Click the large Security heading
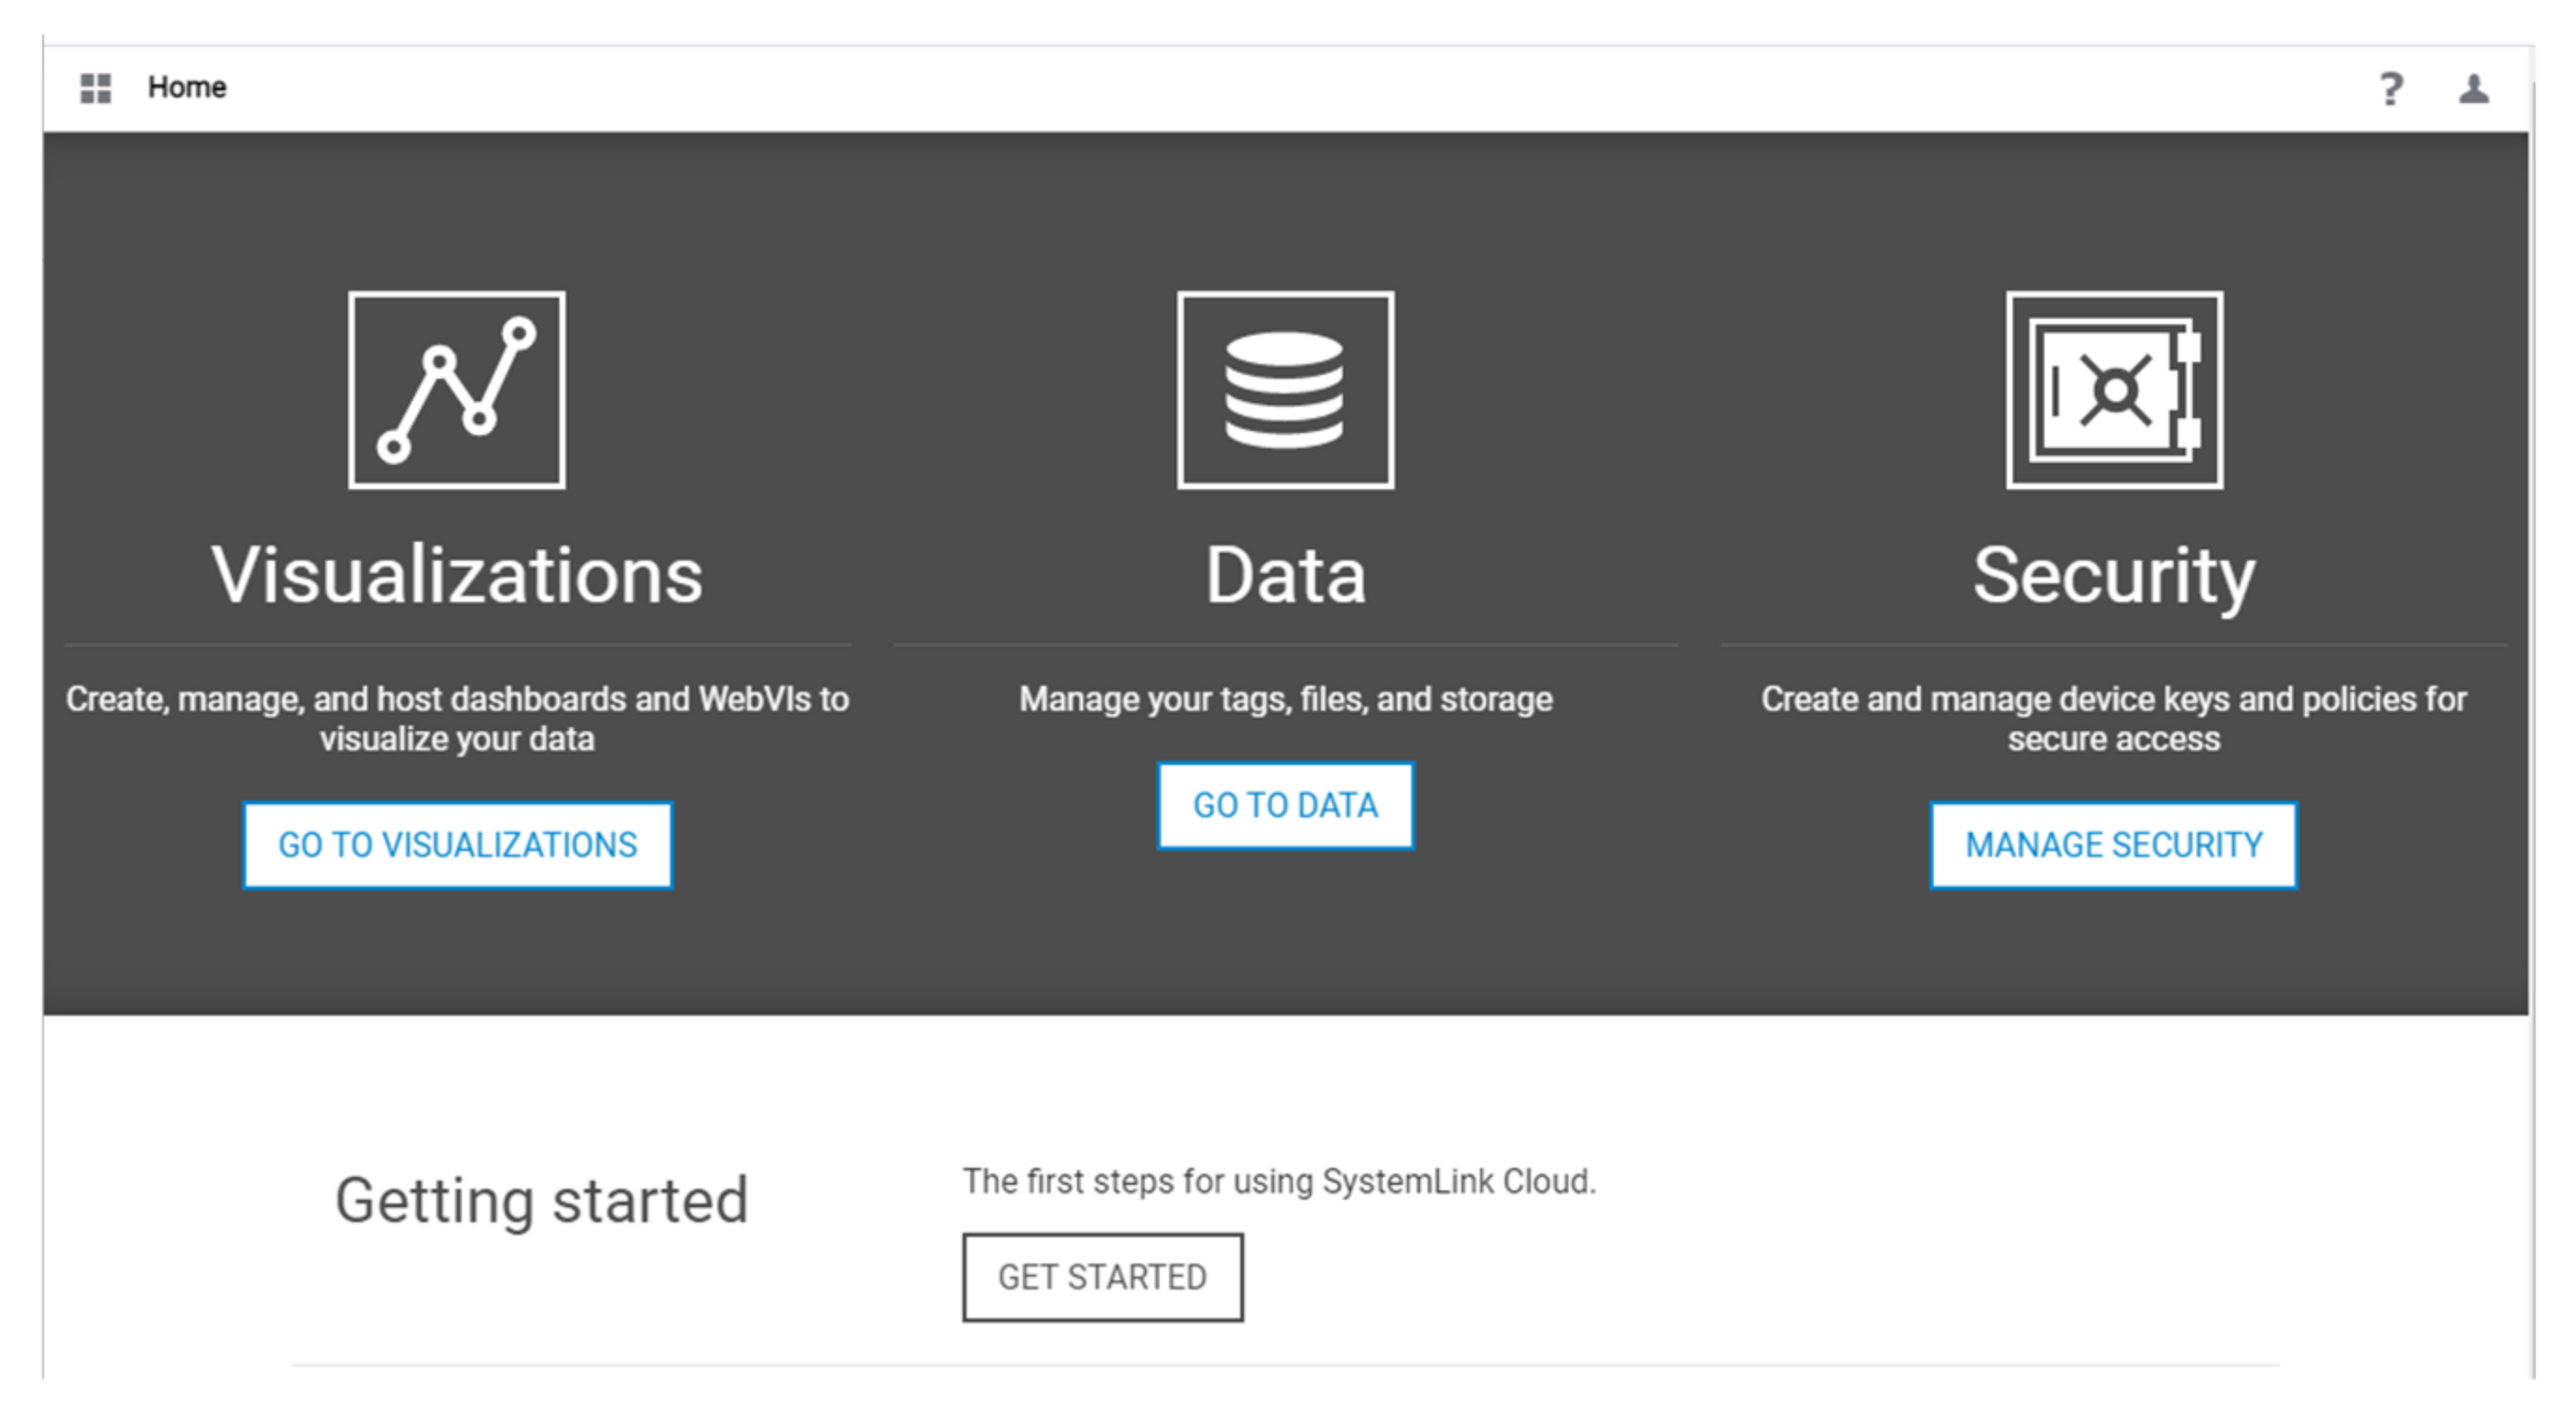Viewport: 2576px width, 1420px height. tap(2113, 576)
